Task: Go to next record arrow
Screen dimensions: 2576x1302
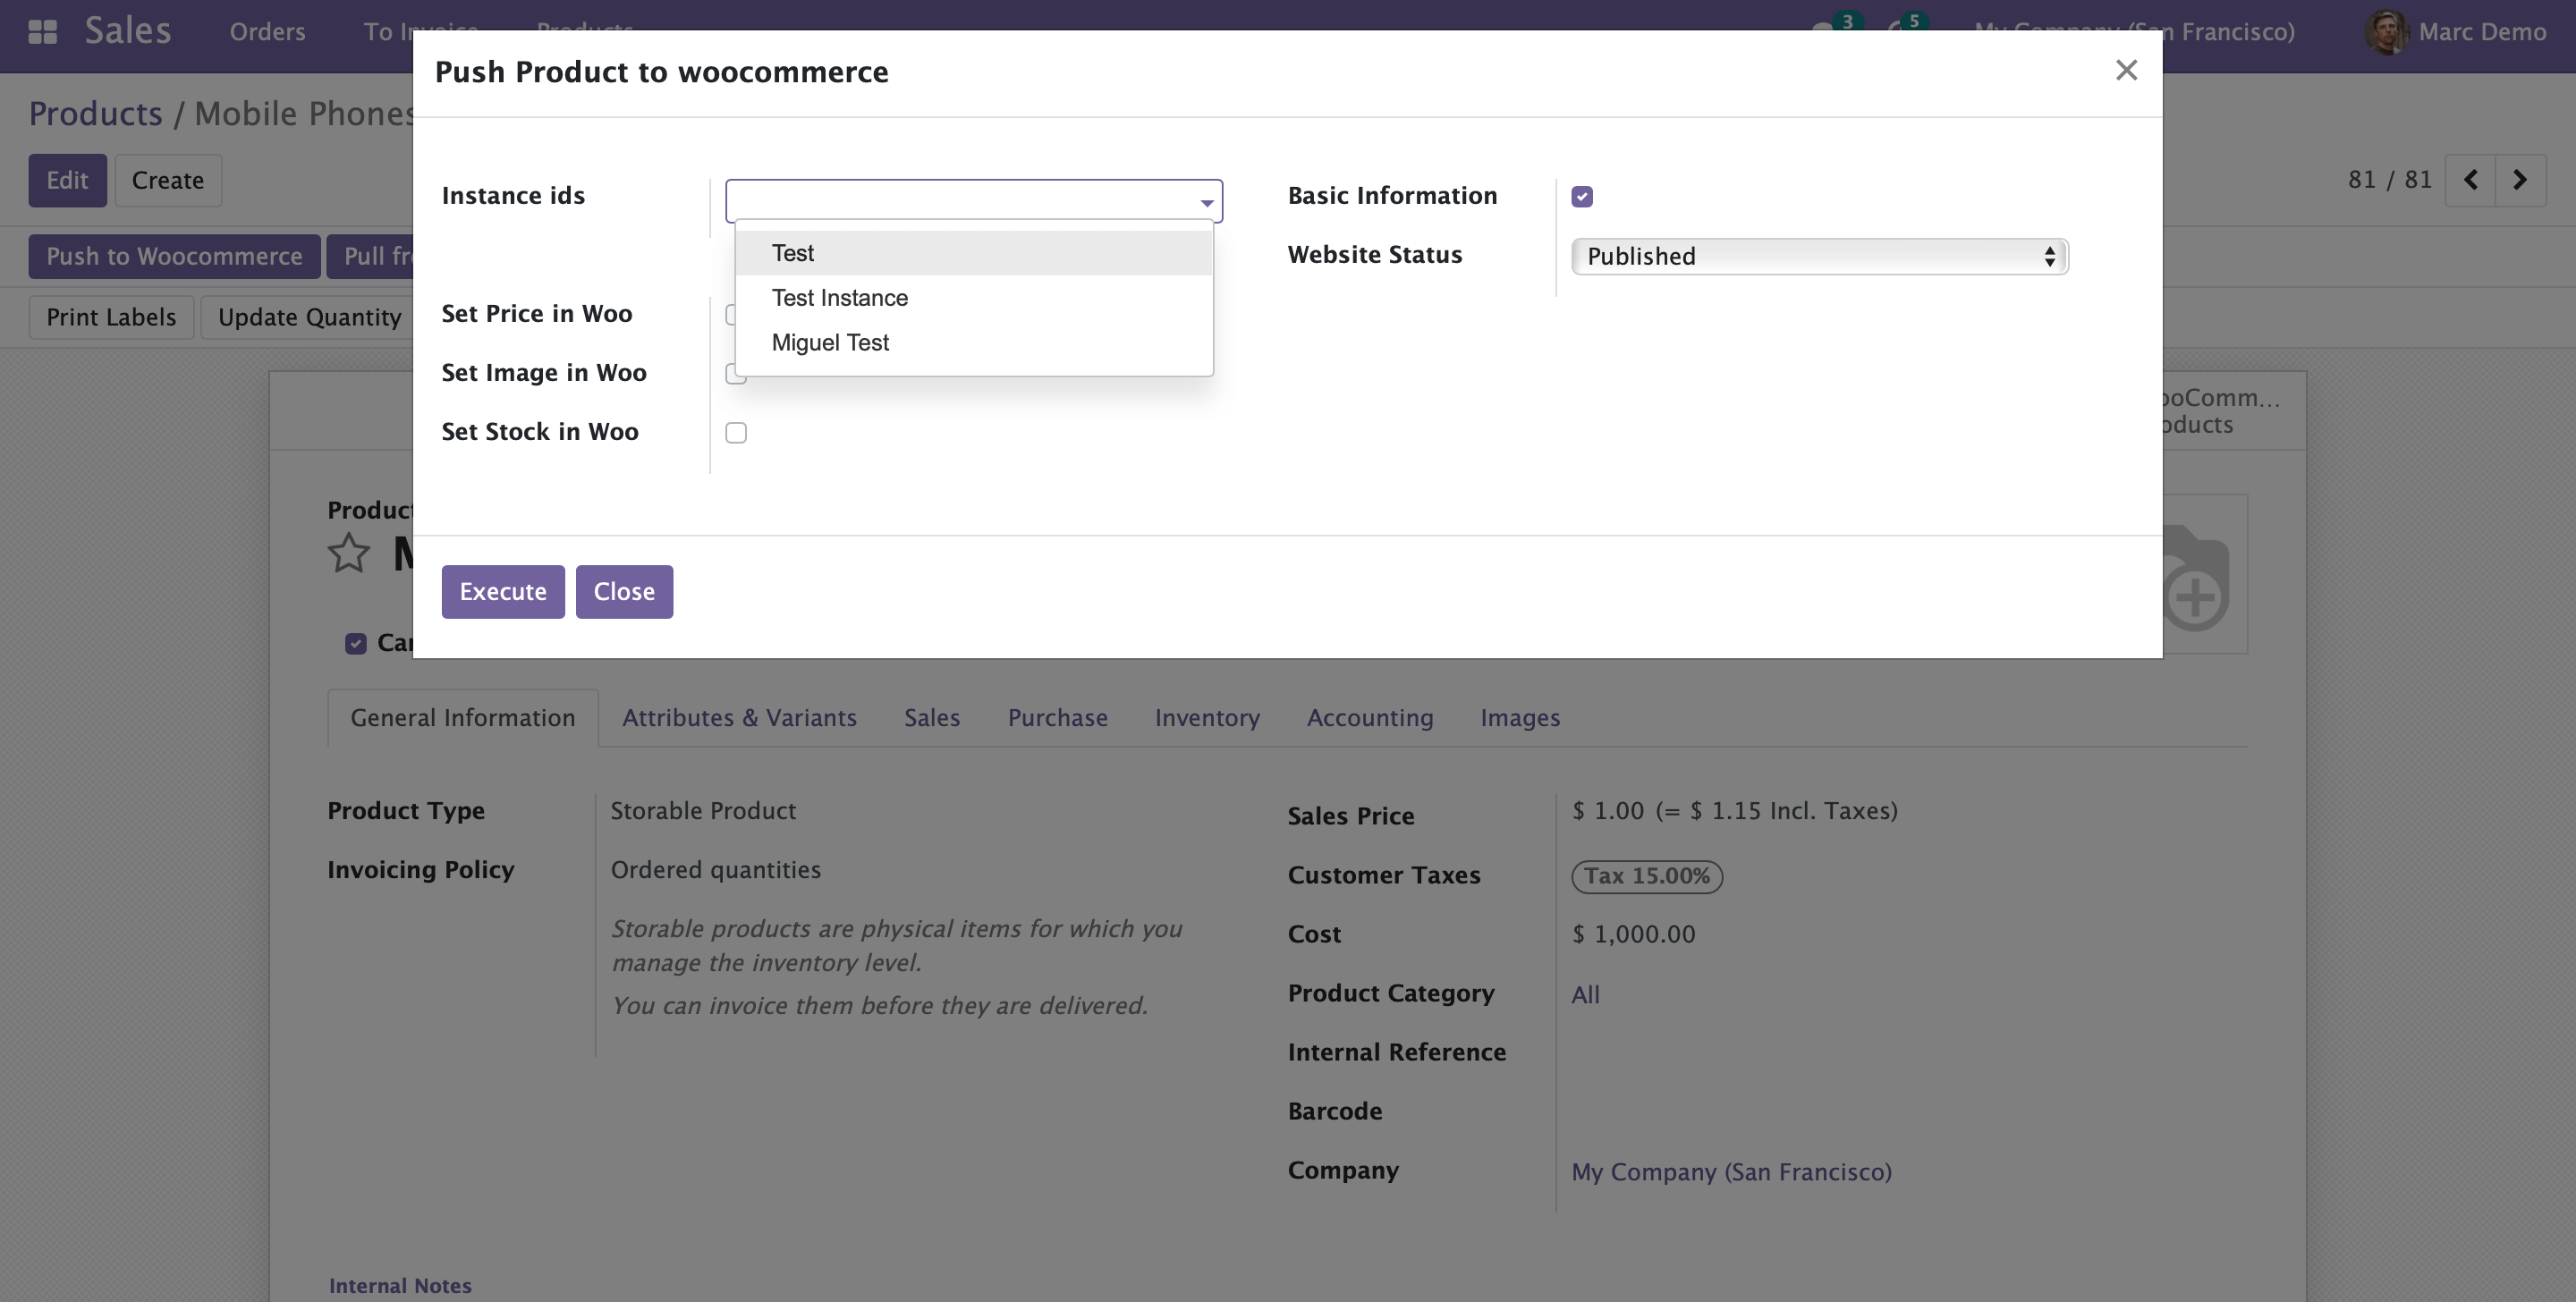Action: tap(2520, 180)
